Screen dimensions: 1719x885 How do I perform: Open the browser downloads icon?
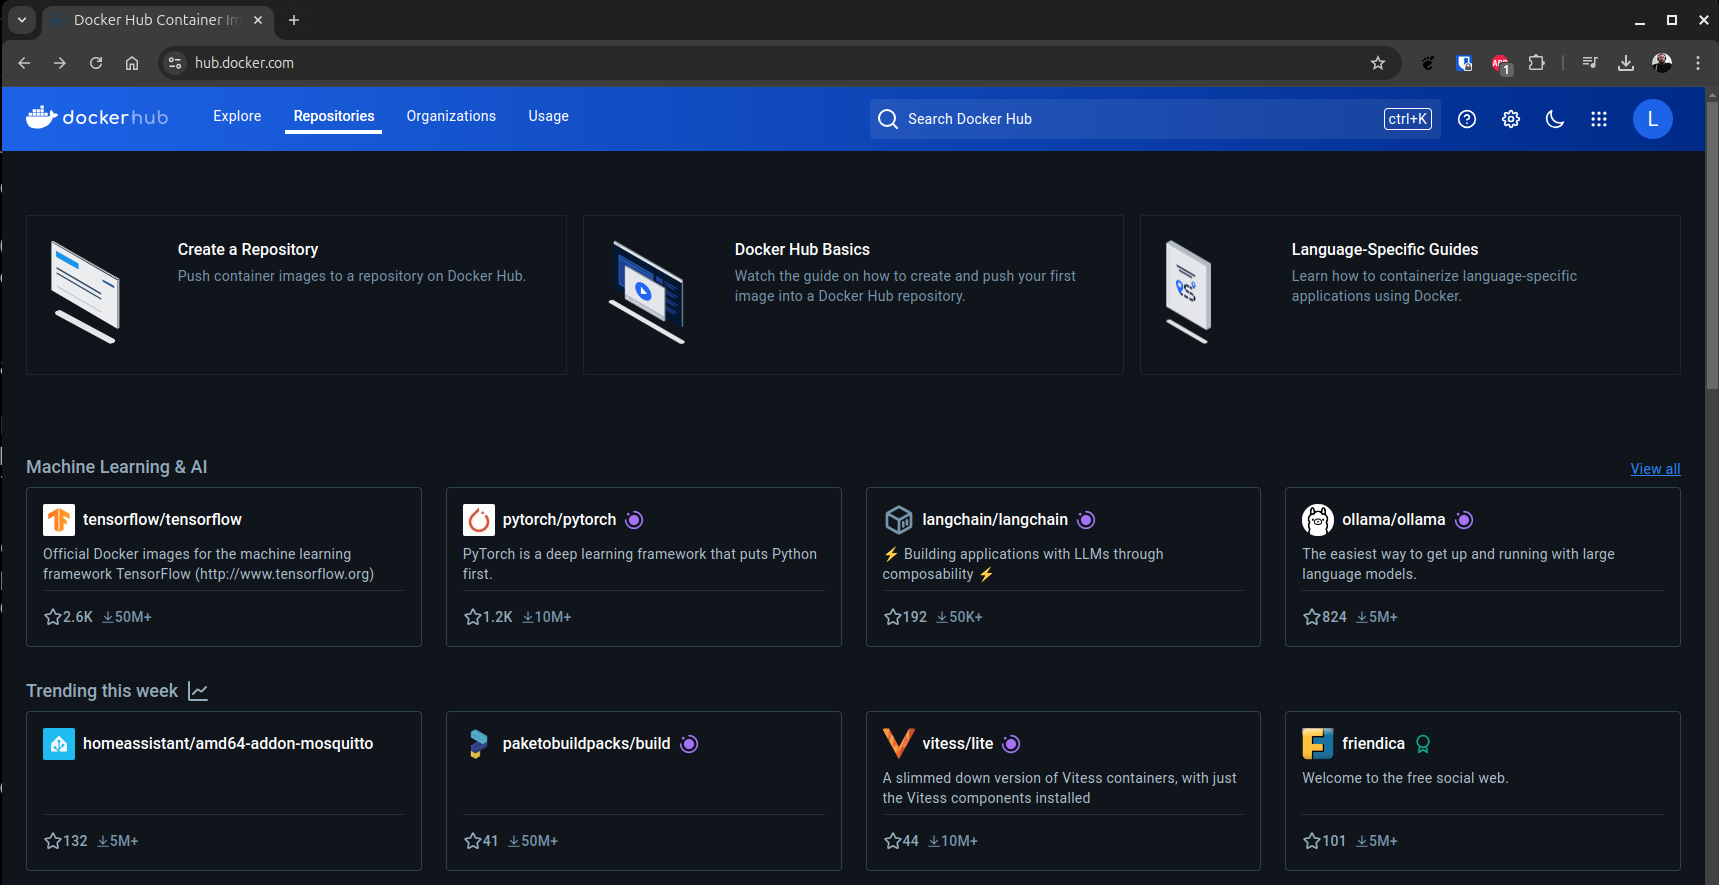(x=1626, y=63)
